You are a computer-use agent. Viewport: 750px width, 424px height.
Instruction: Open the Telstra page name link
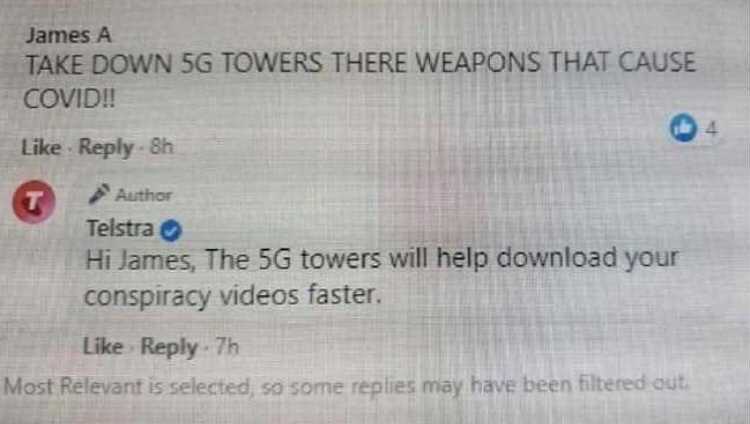[x=120, y=228]
